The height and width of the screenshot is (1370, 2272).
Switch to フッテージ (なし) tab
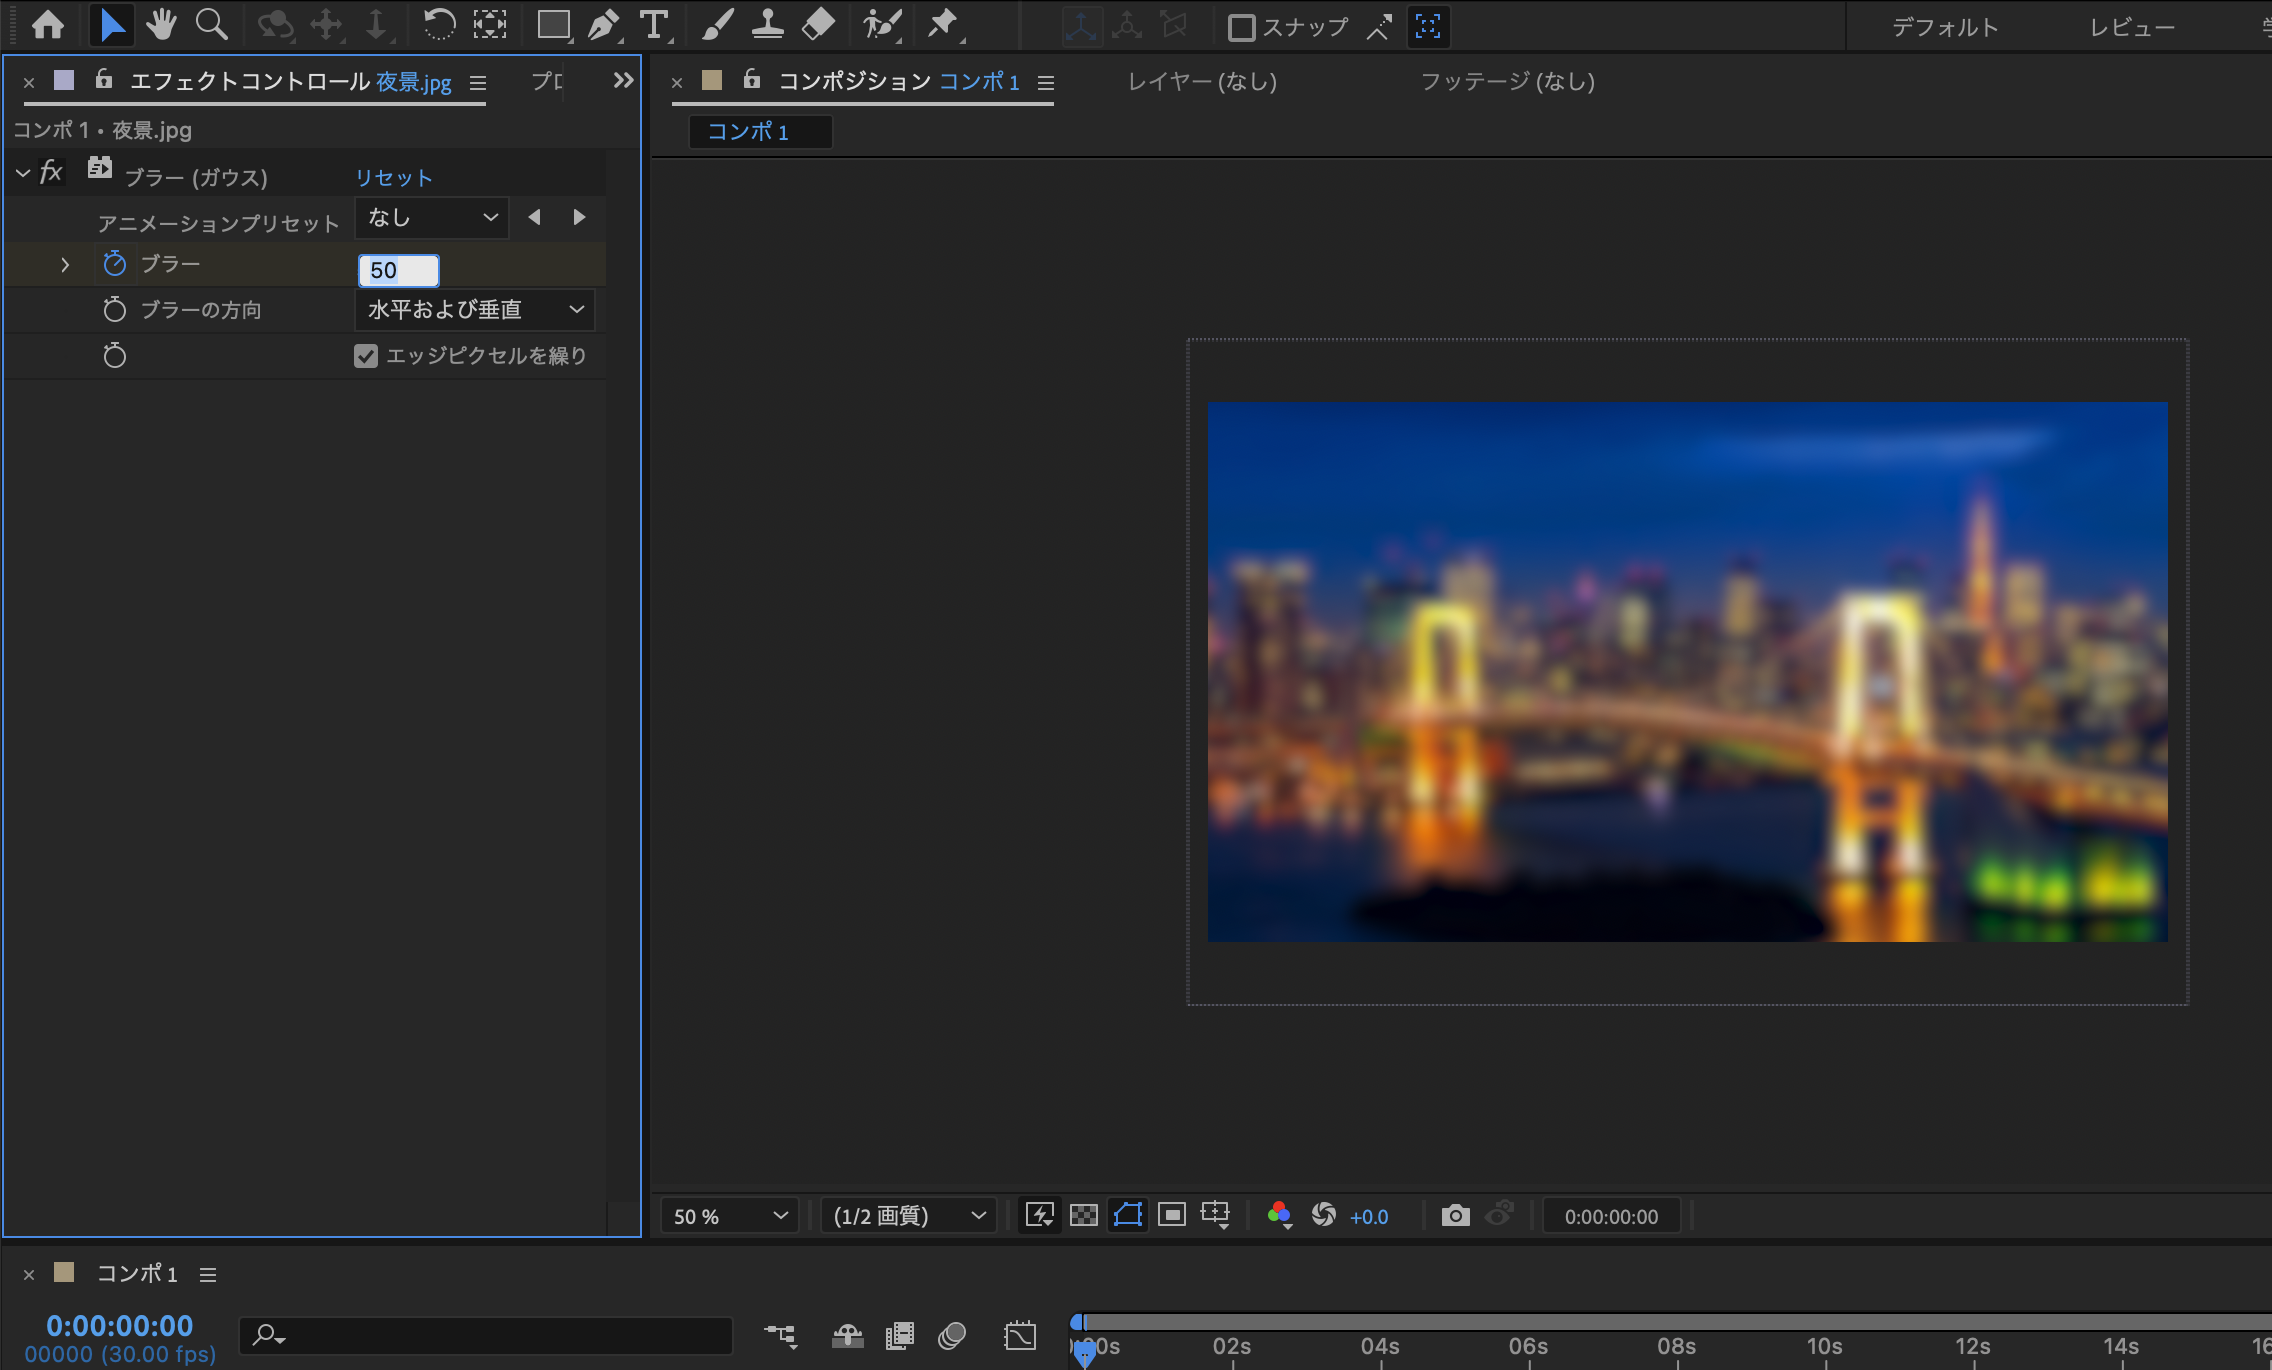[x=1508, y=81]
